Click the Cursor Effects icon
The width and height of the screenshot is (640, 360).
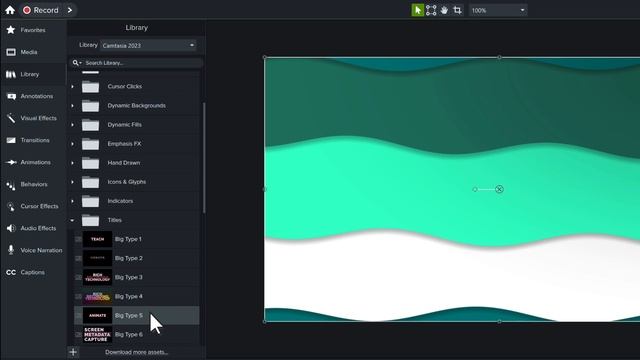click(11, 207)
